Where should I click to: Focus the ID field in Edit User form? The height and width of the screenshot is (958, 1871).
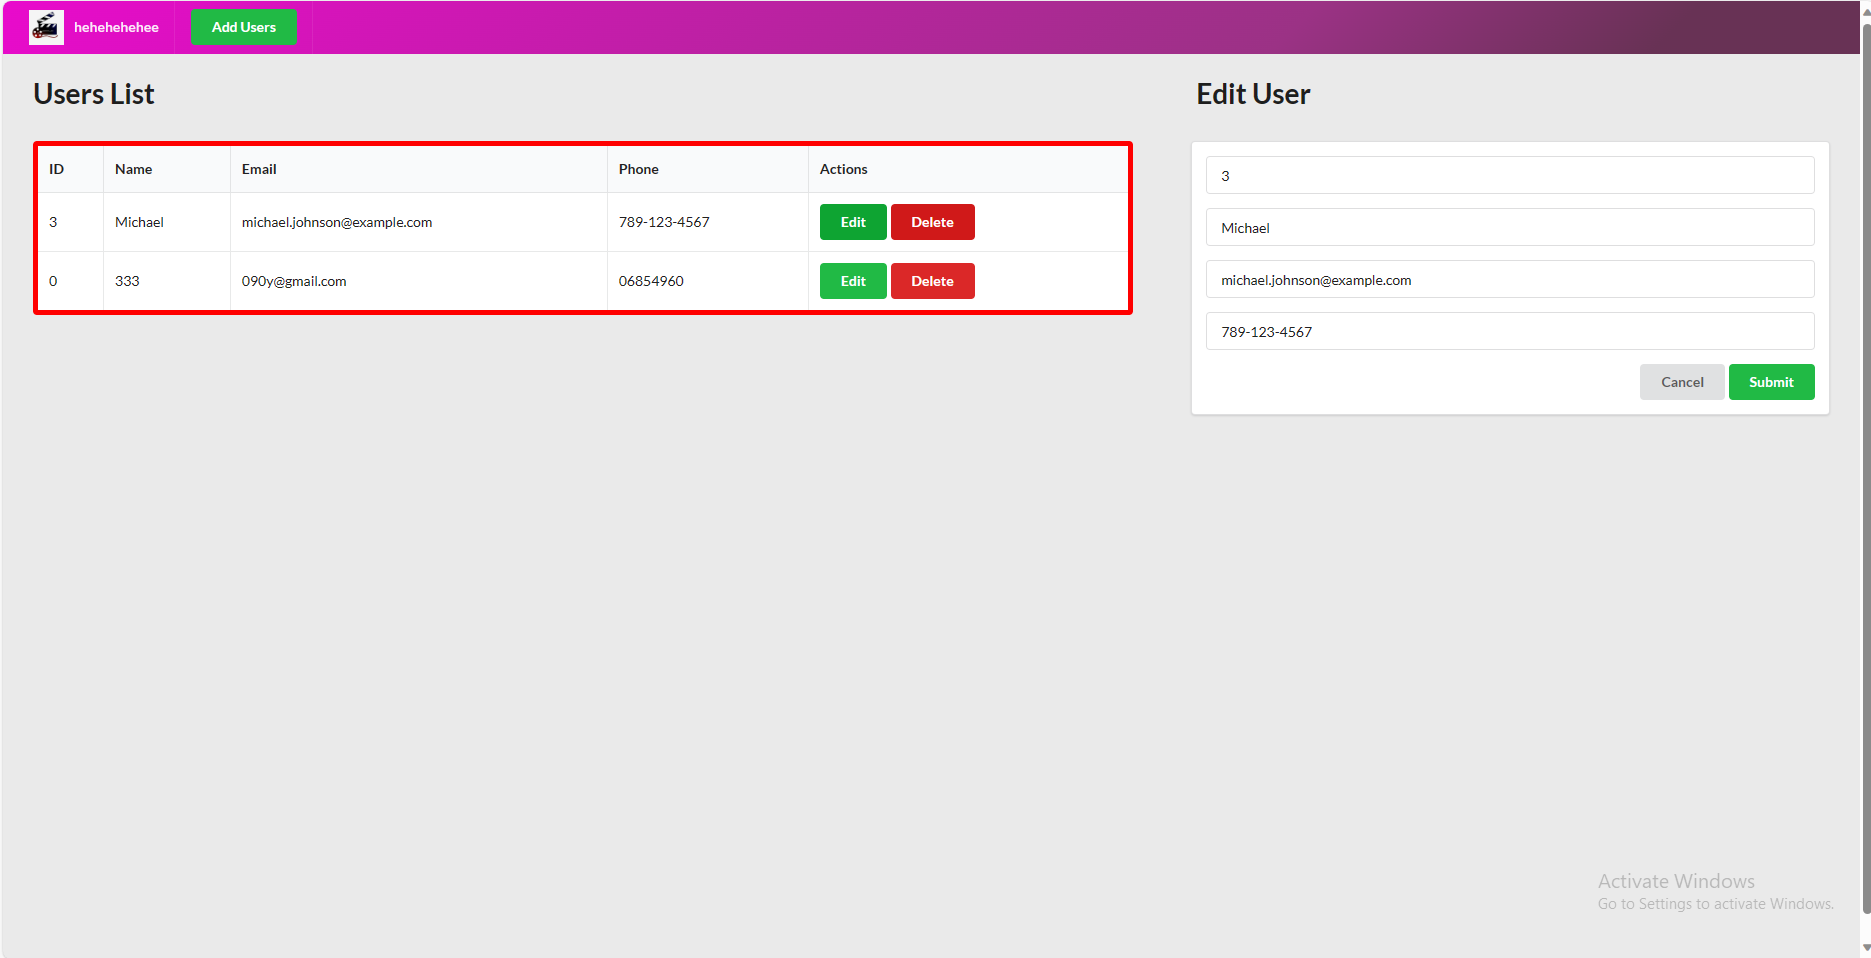pos(1509,175)
